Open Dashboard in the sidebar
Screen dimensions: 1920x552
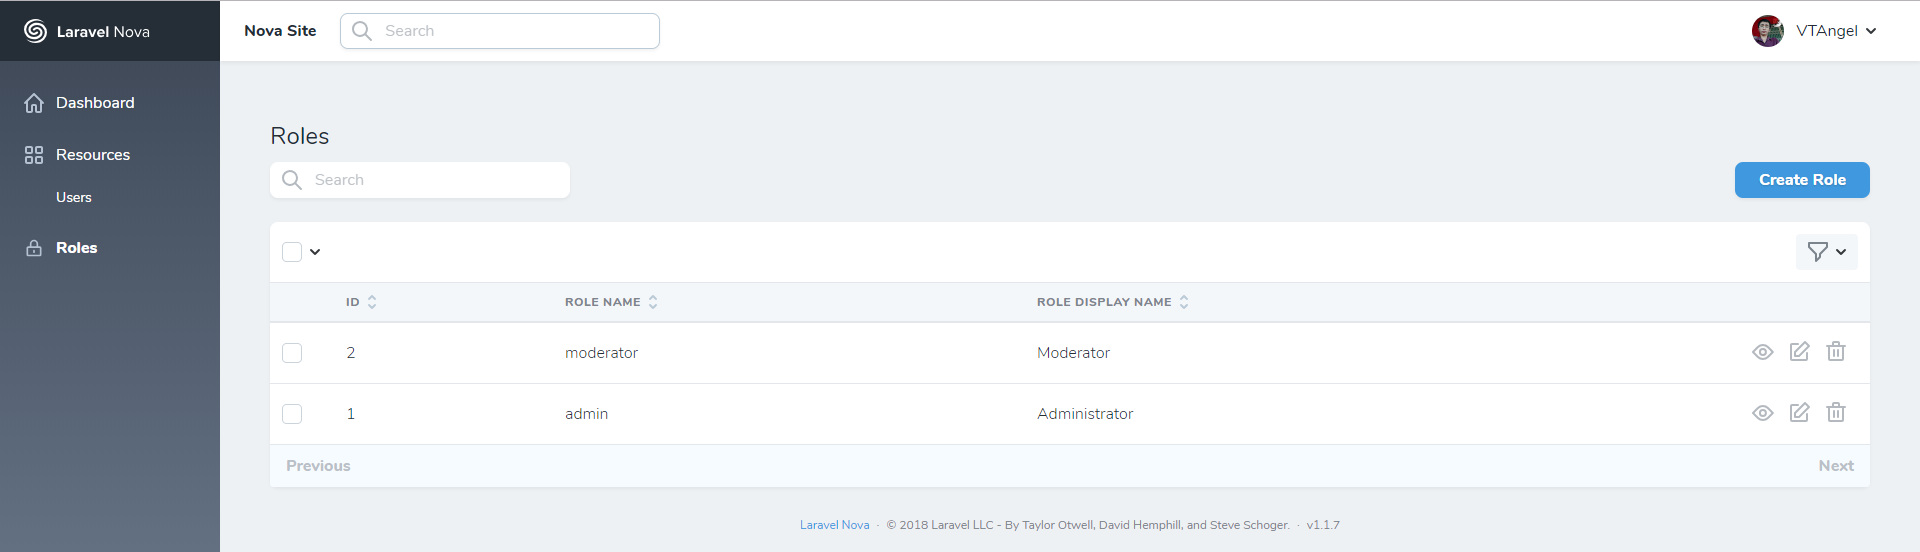(94, 103)
